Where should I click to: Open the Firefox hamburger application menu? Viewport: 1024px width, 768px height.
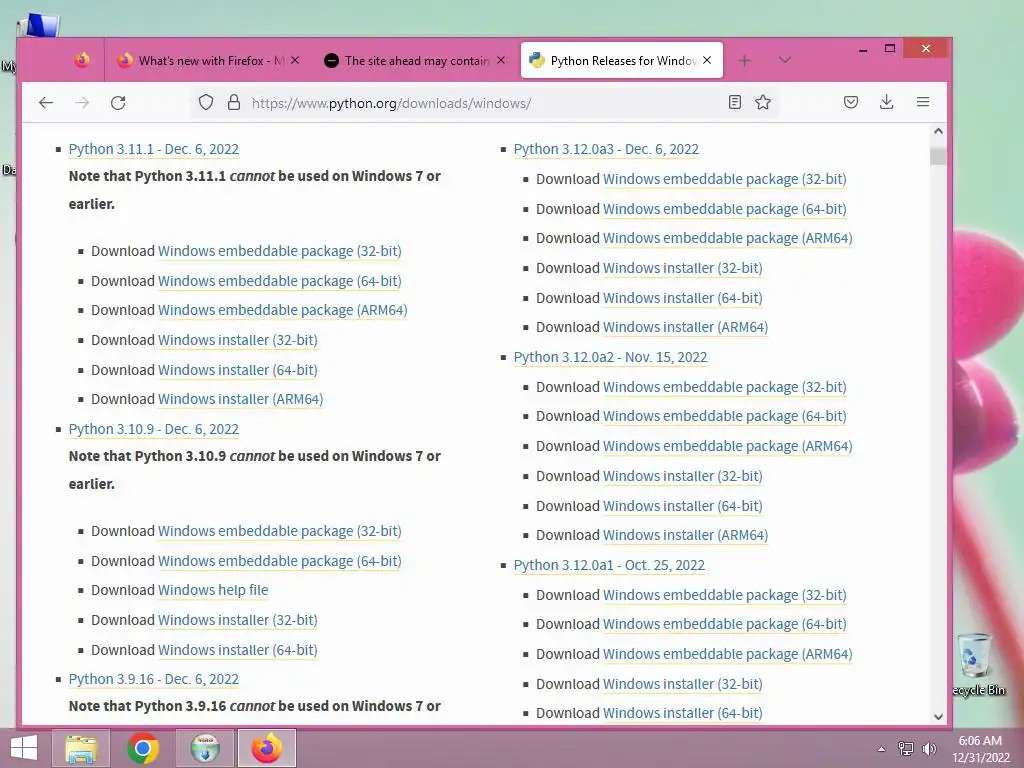pyautogui.click(x=923, y=102)
